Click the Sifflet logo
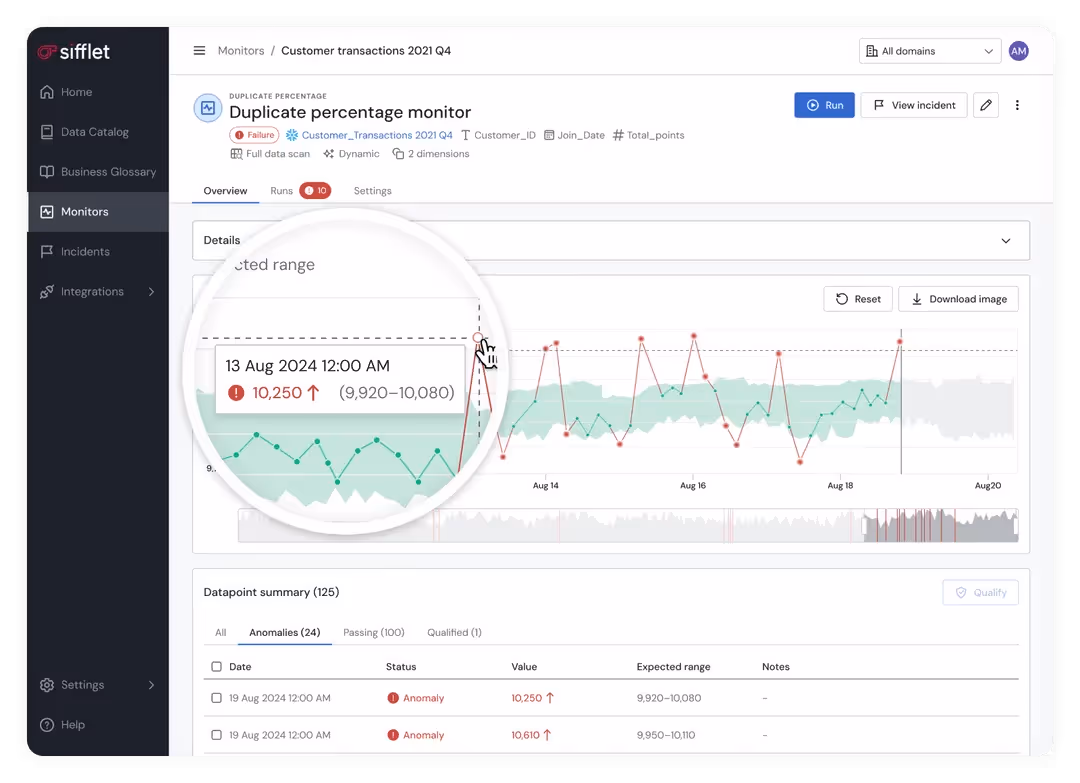Image resolution: width=1080 pixels, height=783 pixels. [74, 52]
